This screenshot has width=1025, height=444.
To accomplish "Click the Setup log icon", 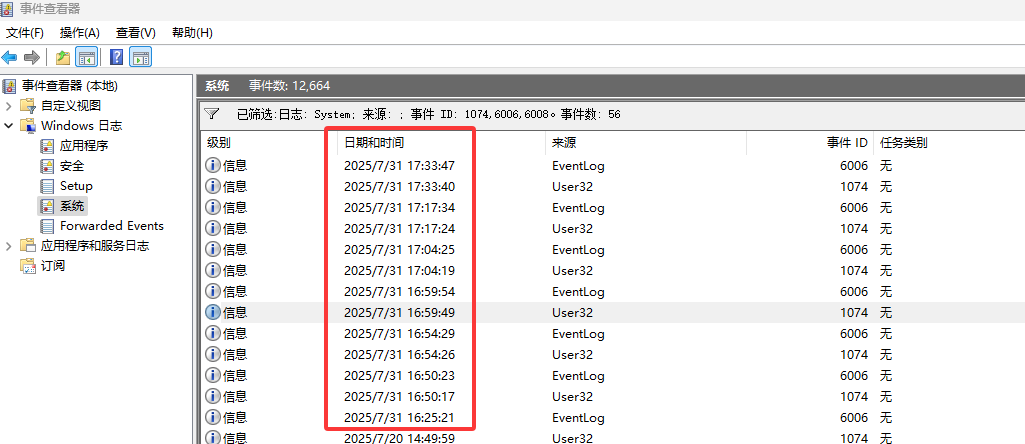I will coord(47,186).
